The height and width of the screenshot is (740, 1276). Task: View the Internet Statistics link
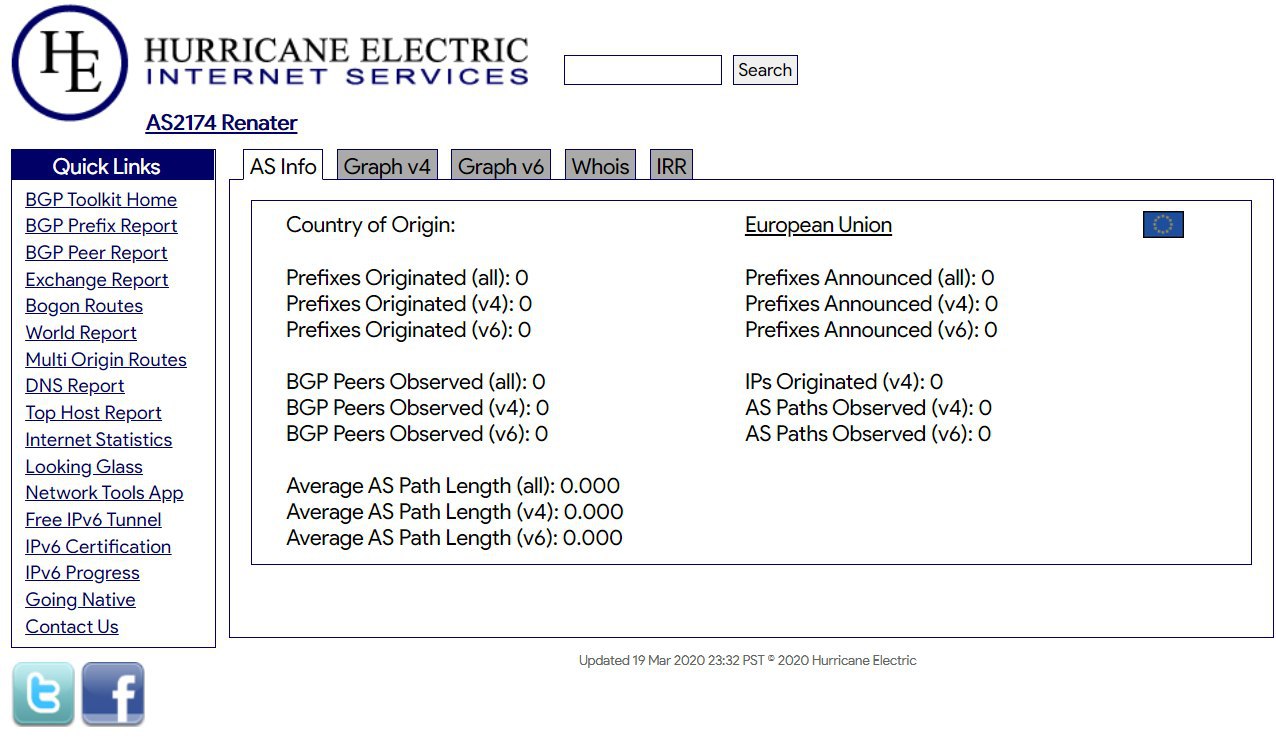click(x=99, y=440)
